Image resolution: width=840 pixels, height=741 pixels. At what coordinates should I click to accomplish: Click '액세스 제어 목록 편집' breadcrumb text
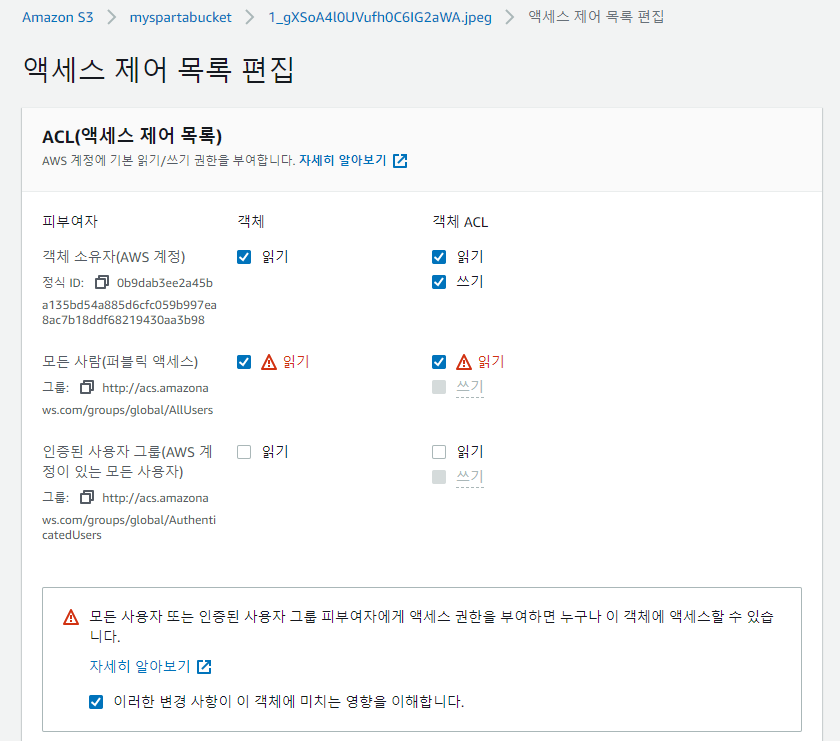coord(596,17)
